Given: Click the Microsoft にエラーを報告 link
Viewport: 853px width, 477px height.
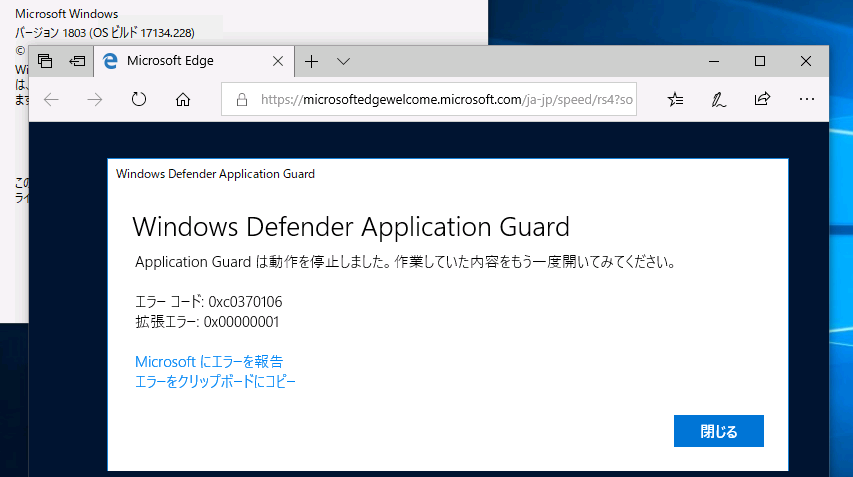Looking at the screenshot, I should pyautogui.click(x=209, y=362).
